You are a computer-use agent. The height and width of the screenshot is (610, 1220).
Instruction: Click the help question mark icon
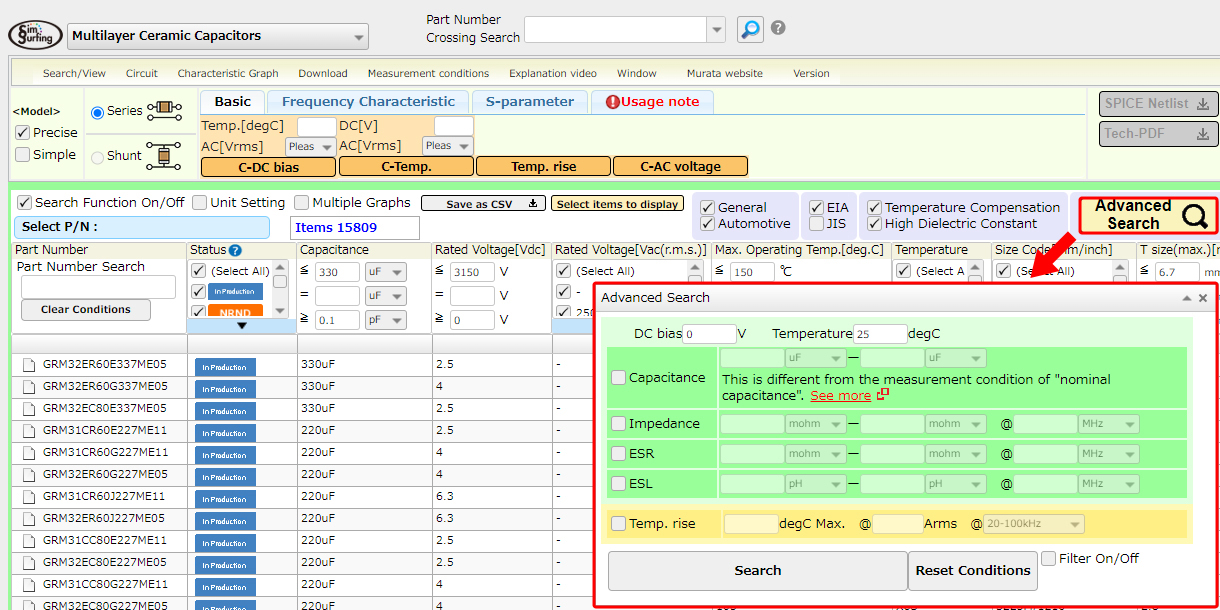[x=778, y=28]
